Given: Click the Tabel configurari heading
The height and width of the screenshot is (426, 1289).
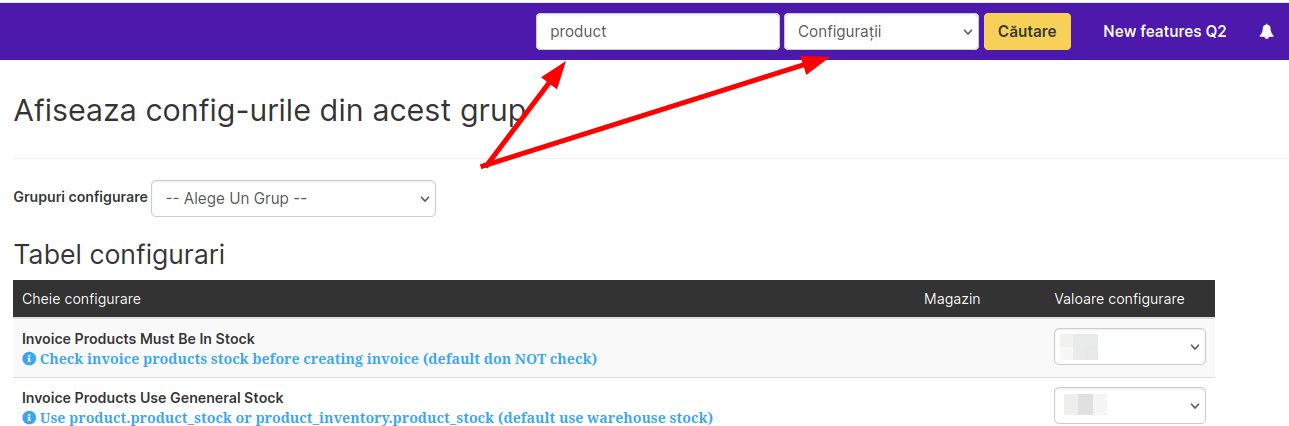Looking at the screenshot, I should click(x=119, y=255).
